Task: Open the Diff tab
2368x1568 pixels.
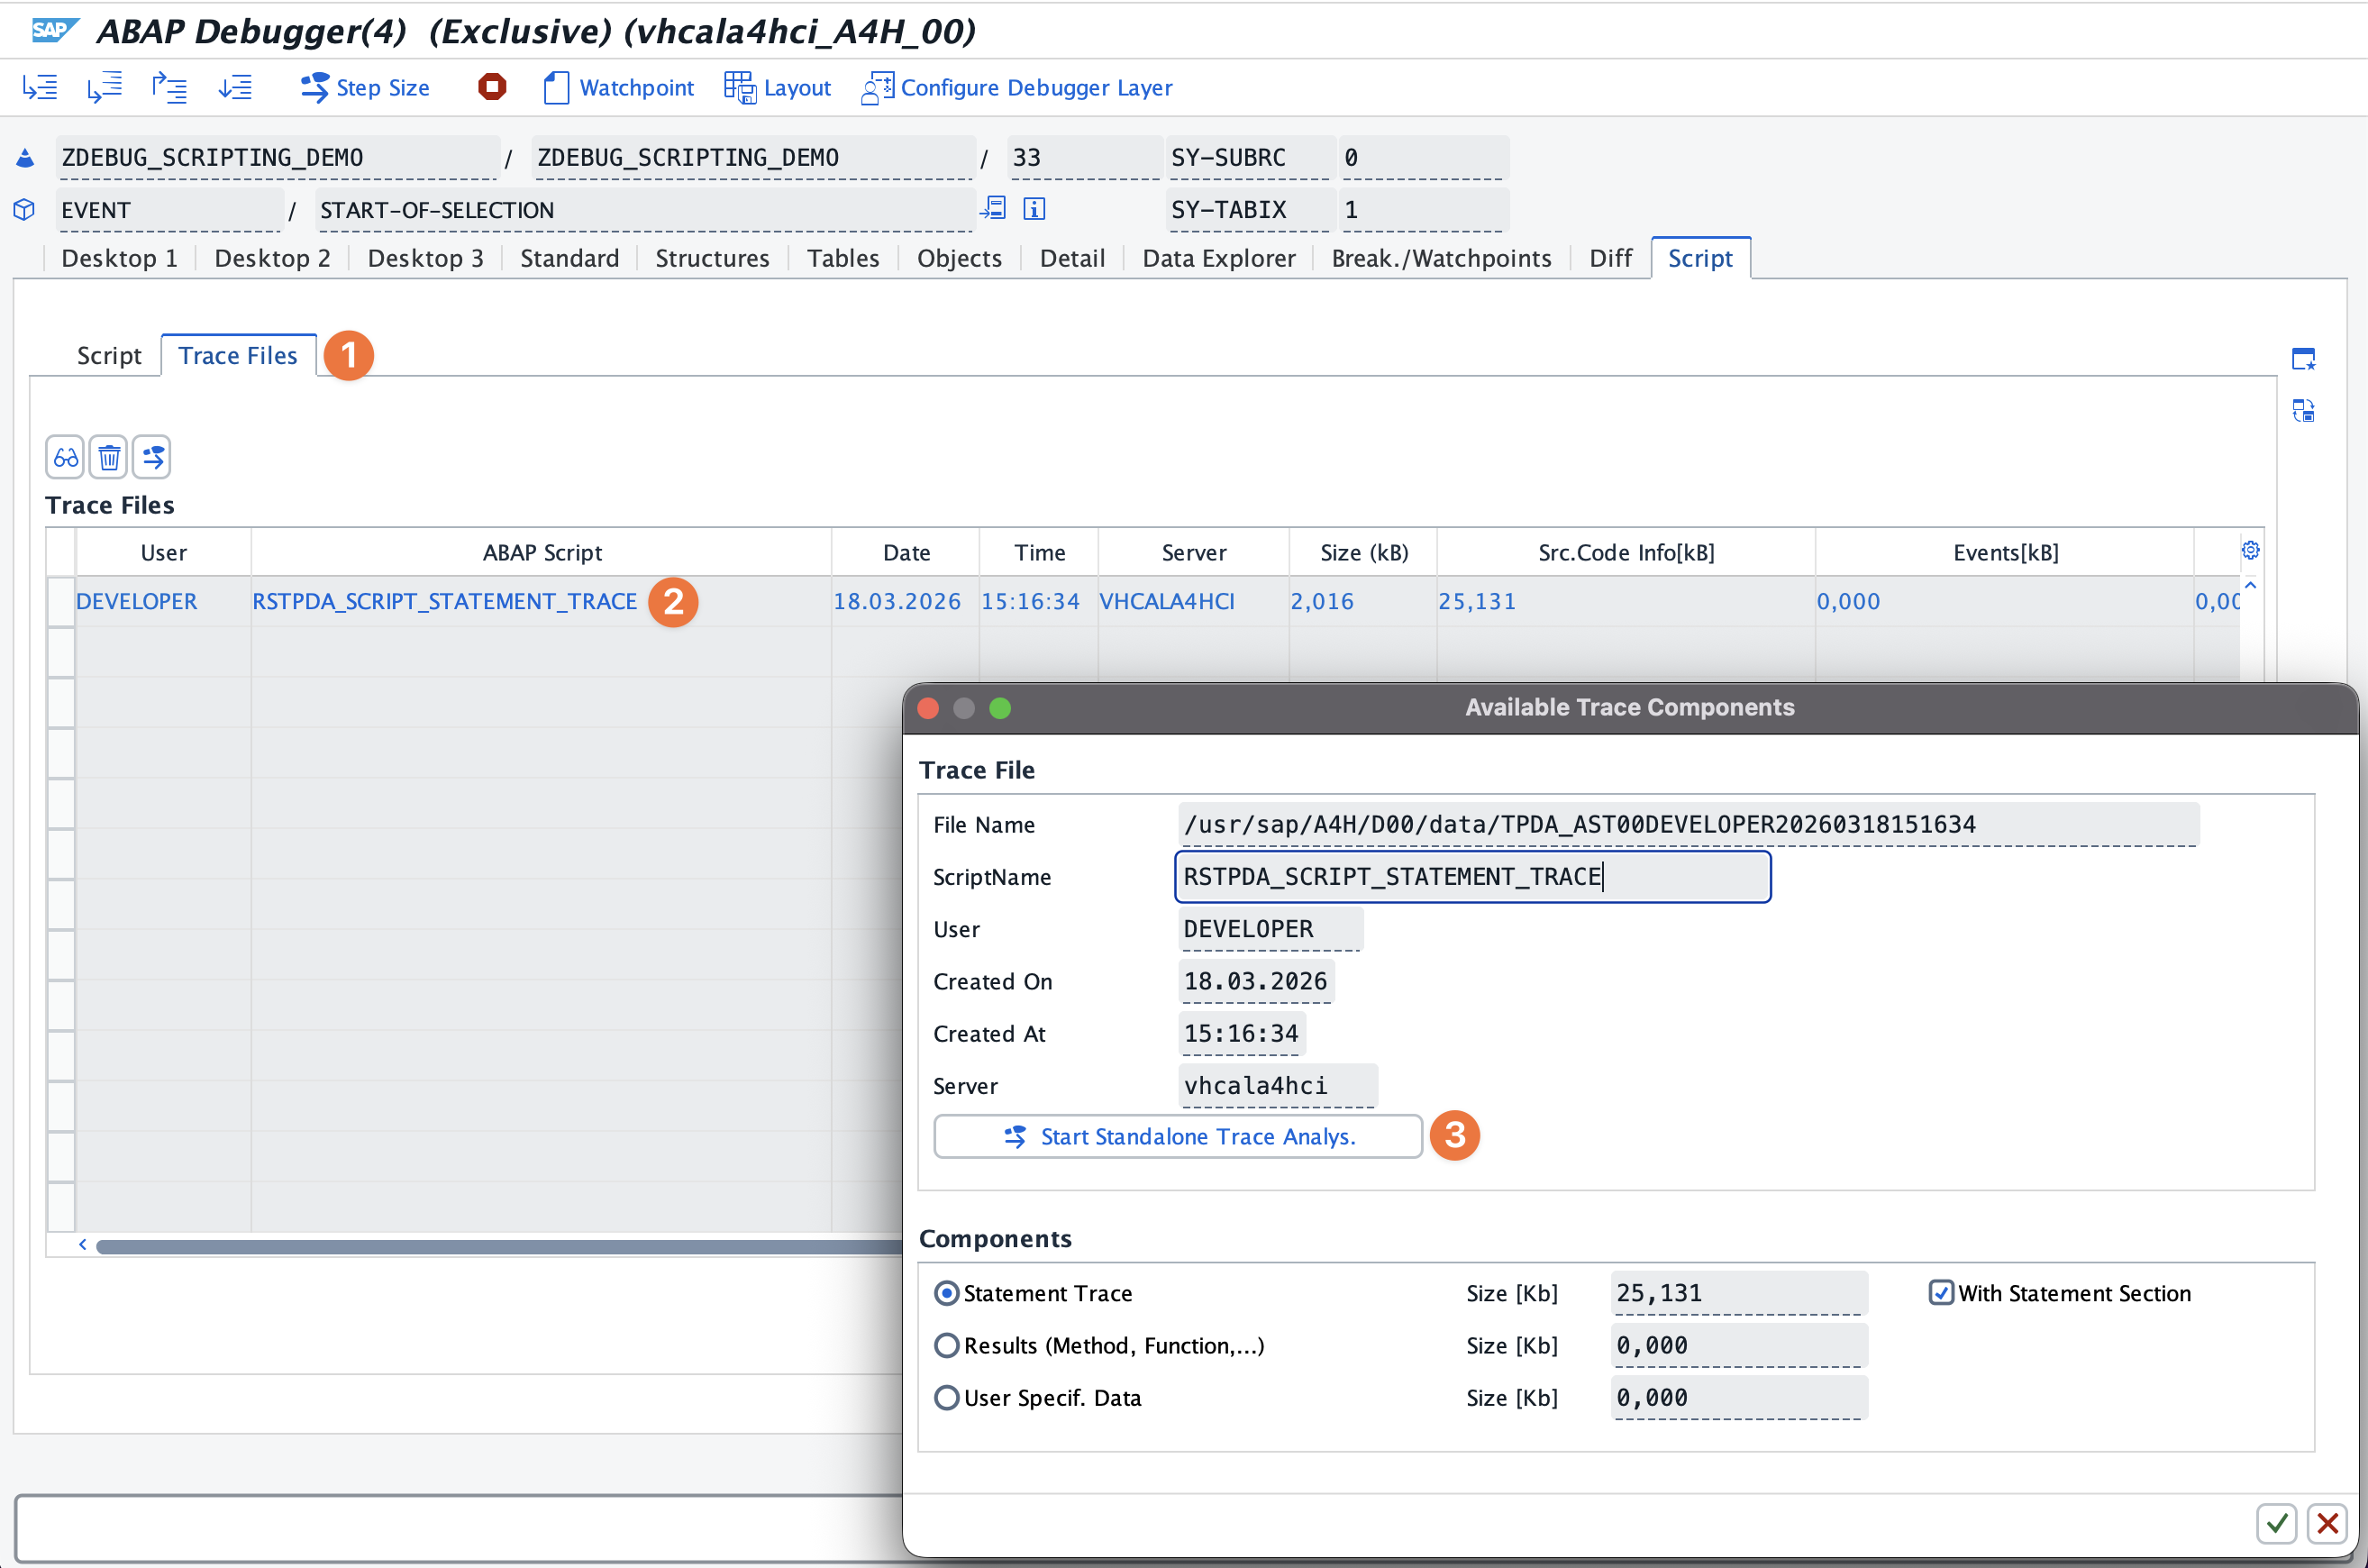Action: [x=1610, y=258]
